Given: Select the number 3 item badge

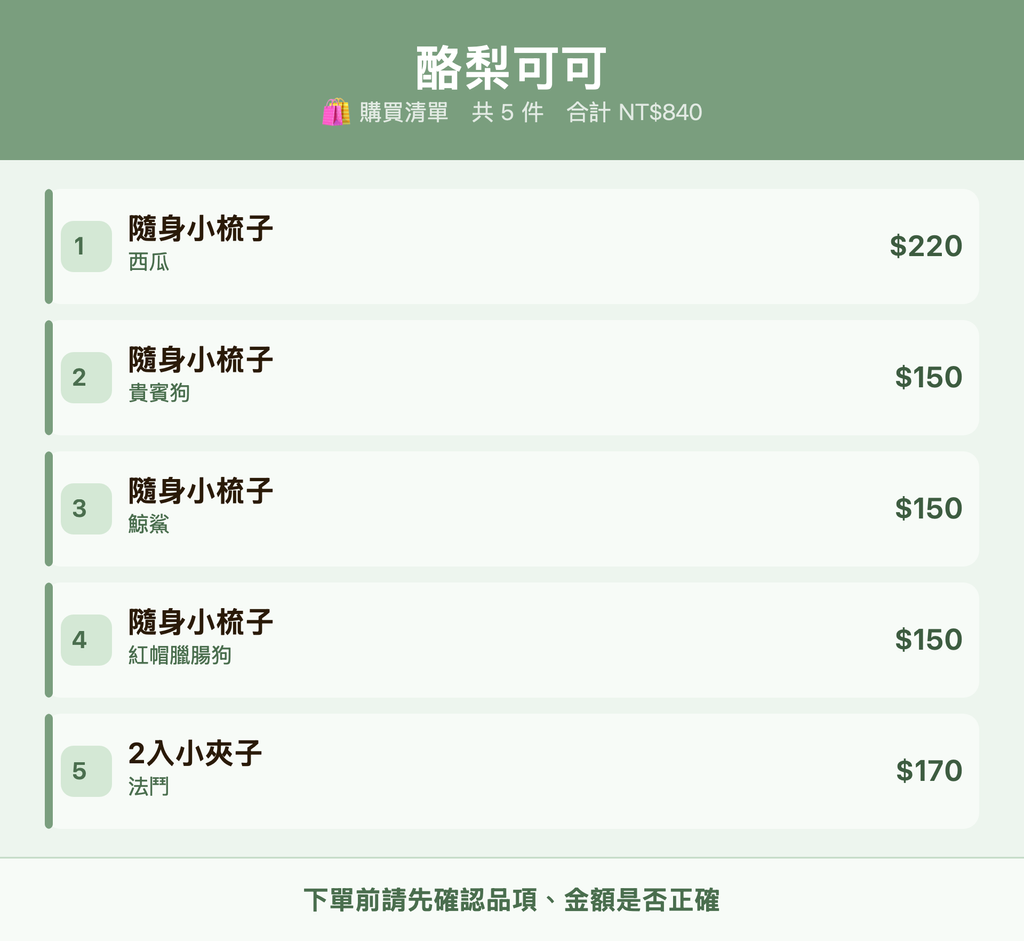Looking at the screenshot, I should click(86, 509).
